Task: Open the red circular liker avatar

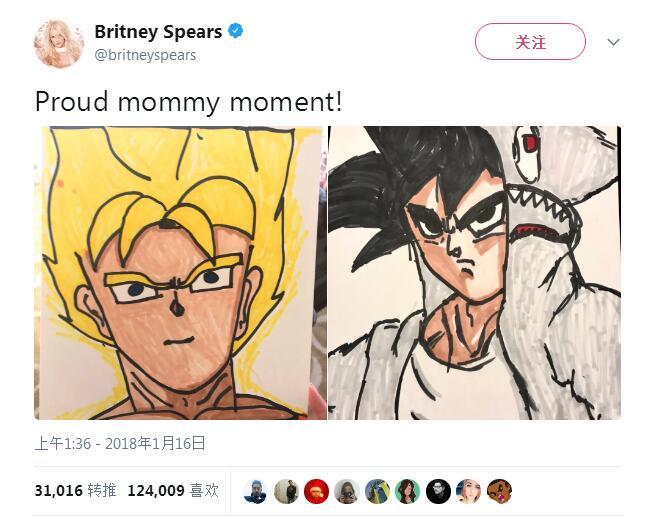Action: pyautogui.click(x=316, y=491)
